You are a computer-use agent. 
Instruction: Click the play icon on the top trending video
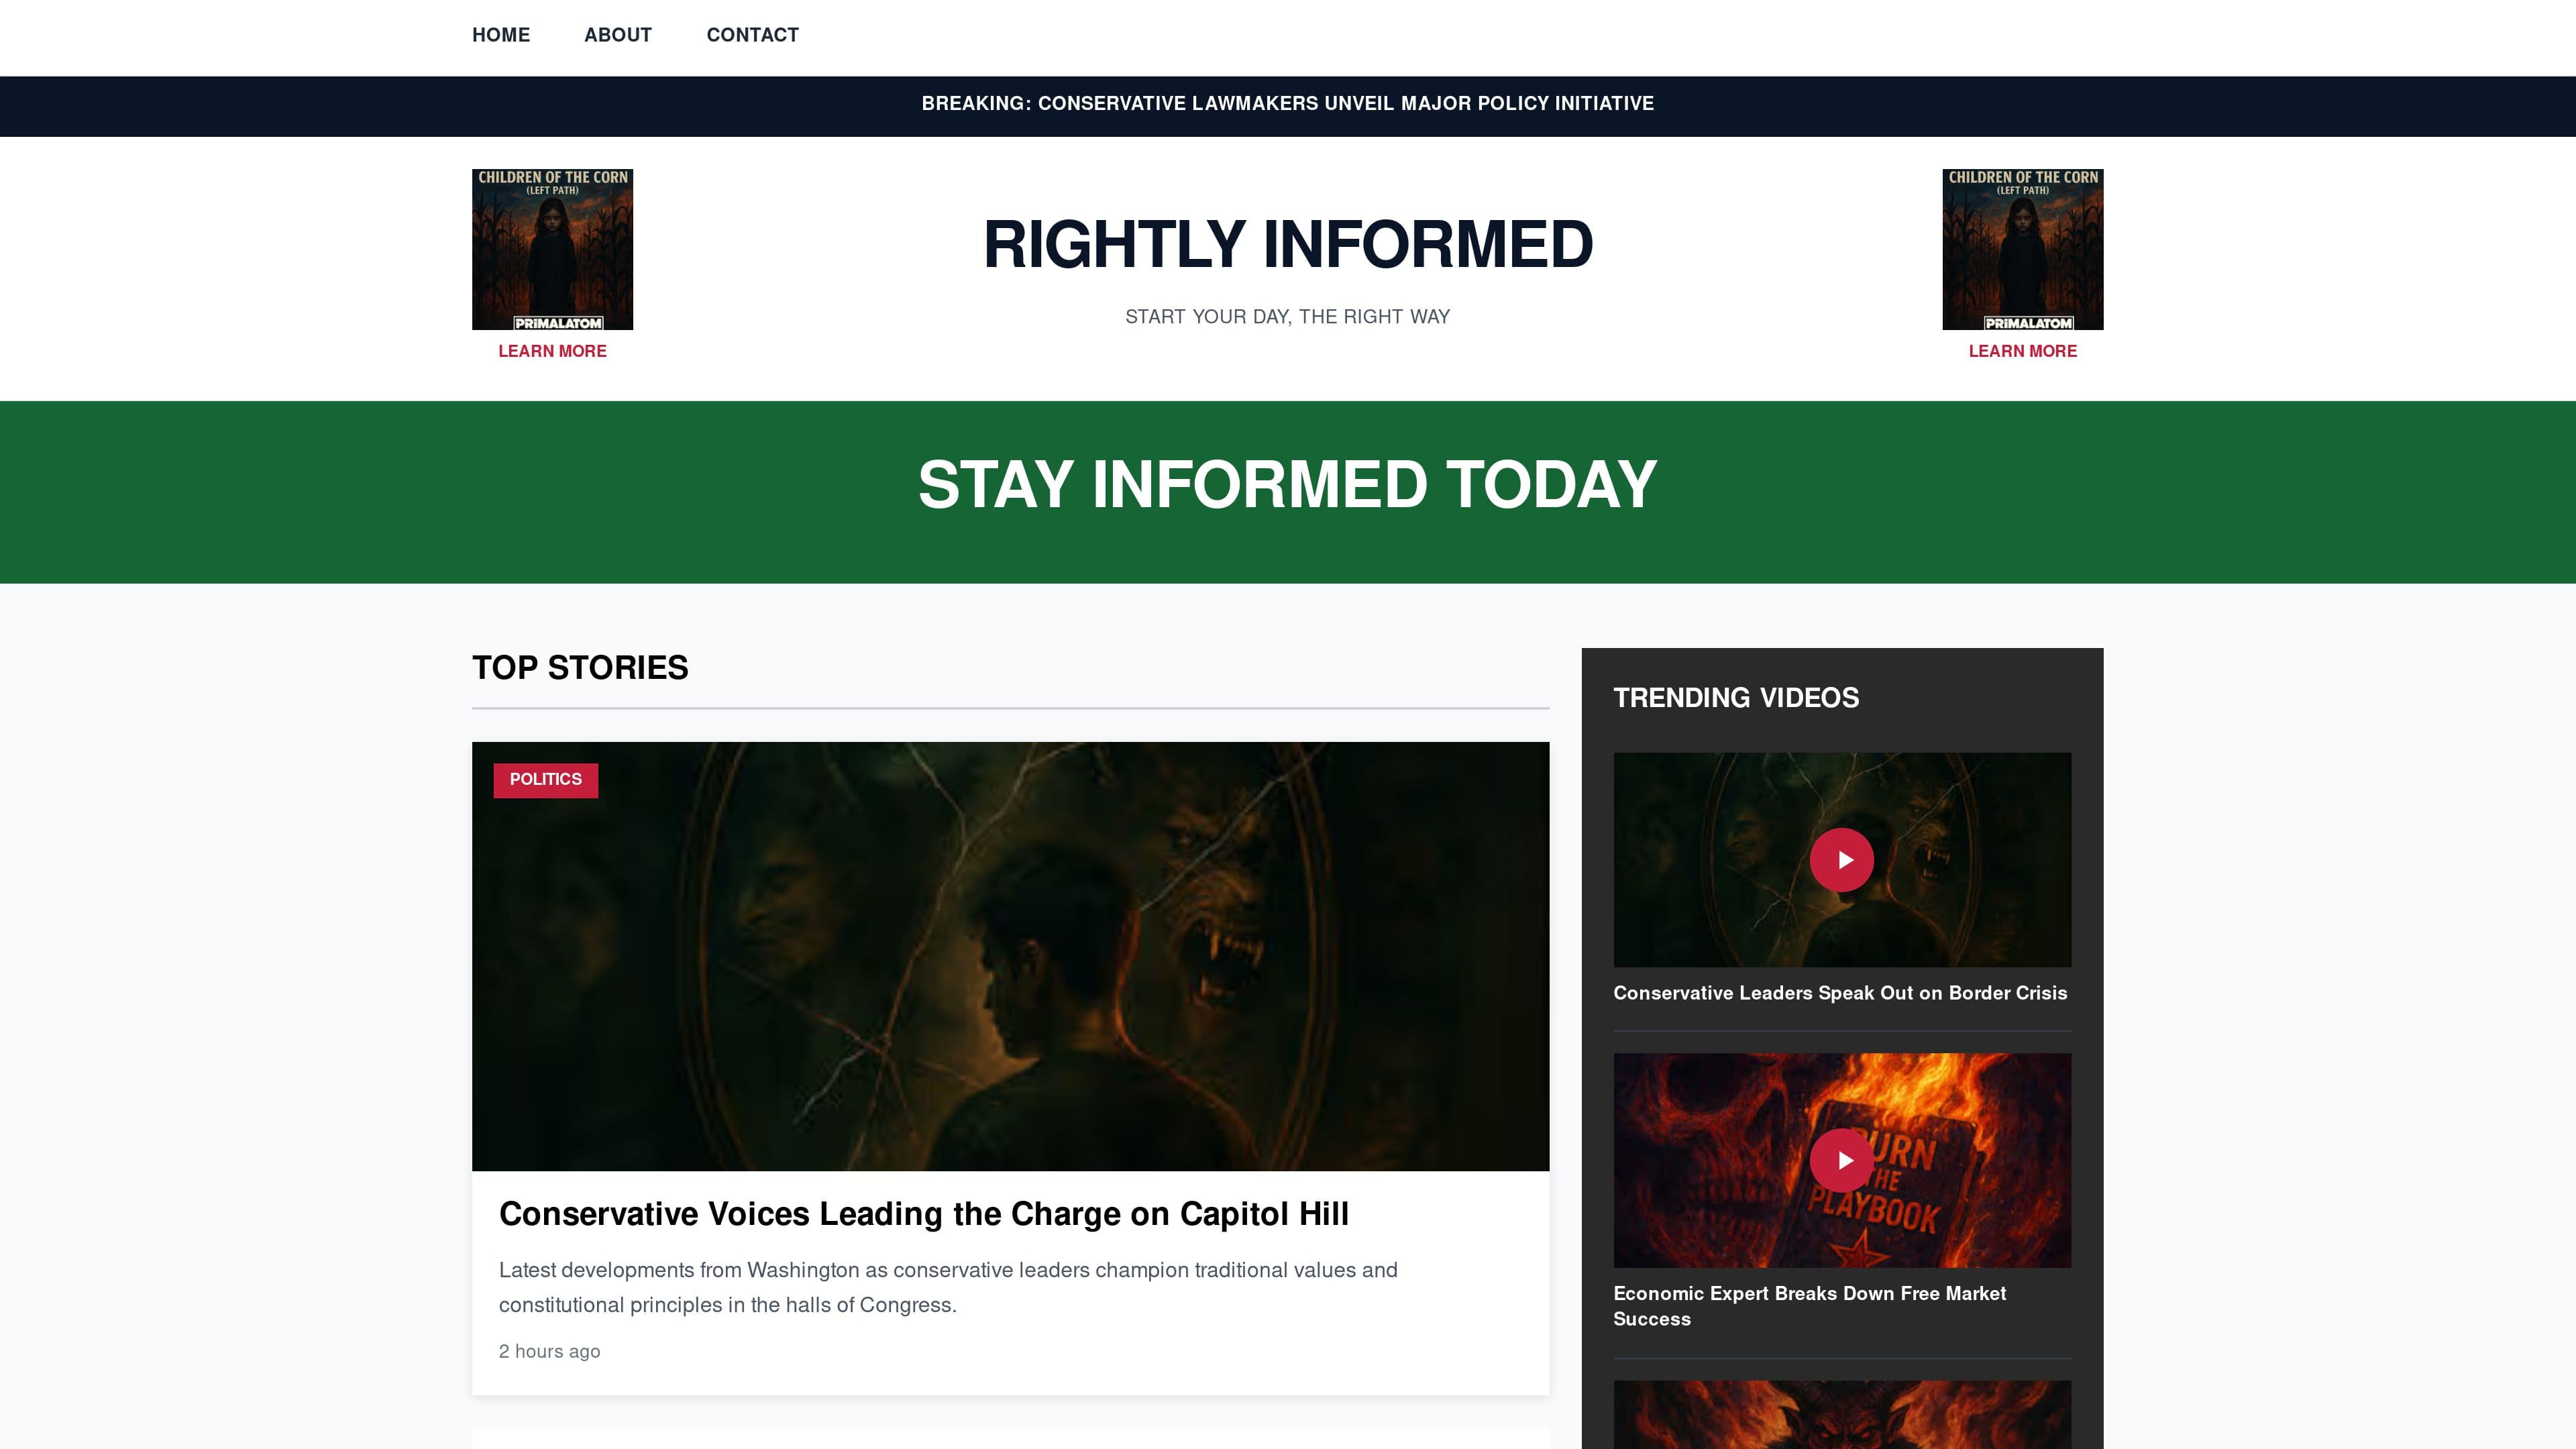click(x=1843, y=858)
